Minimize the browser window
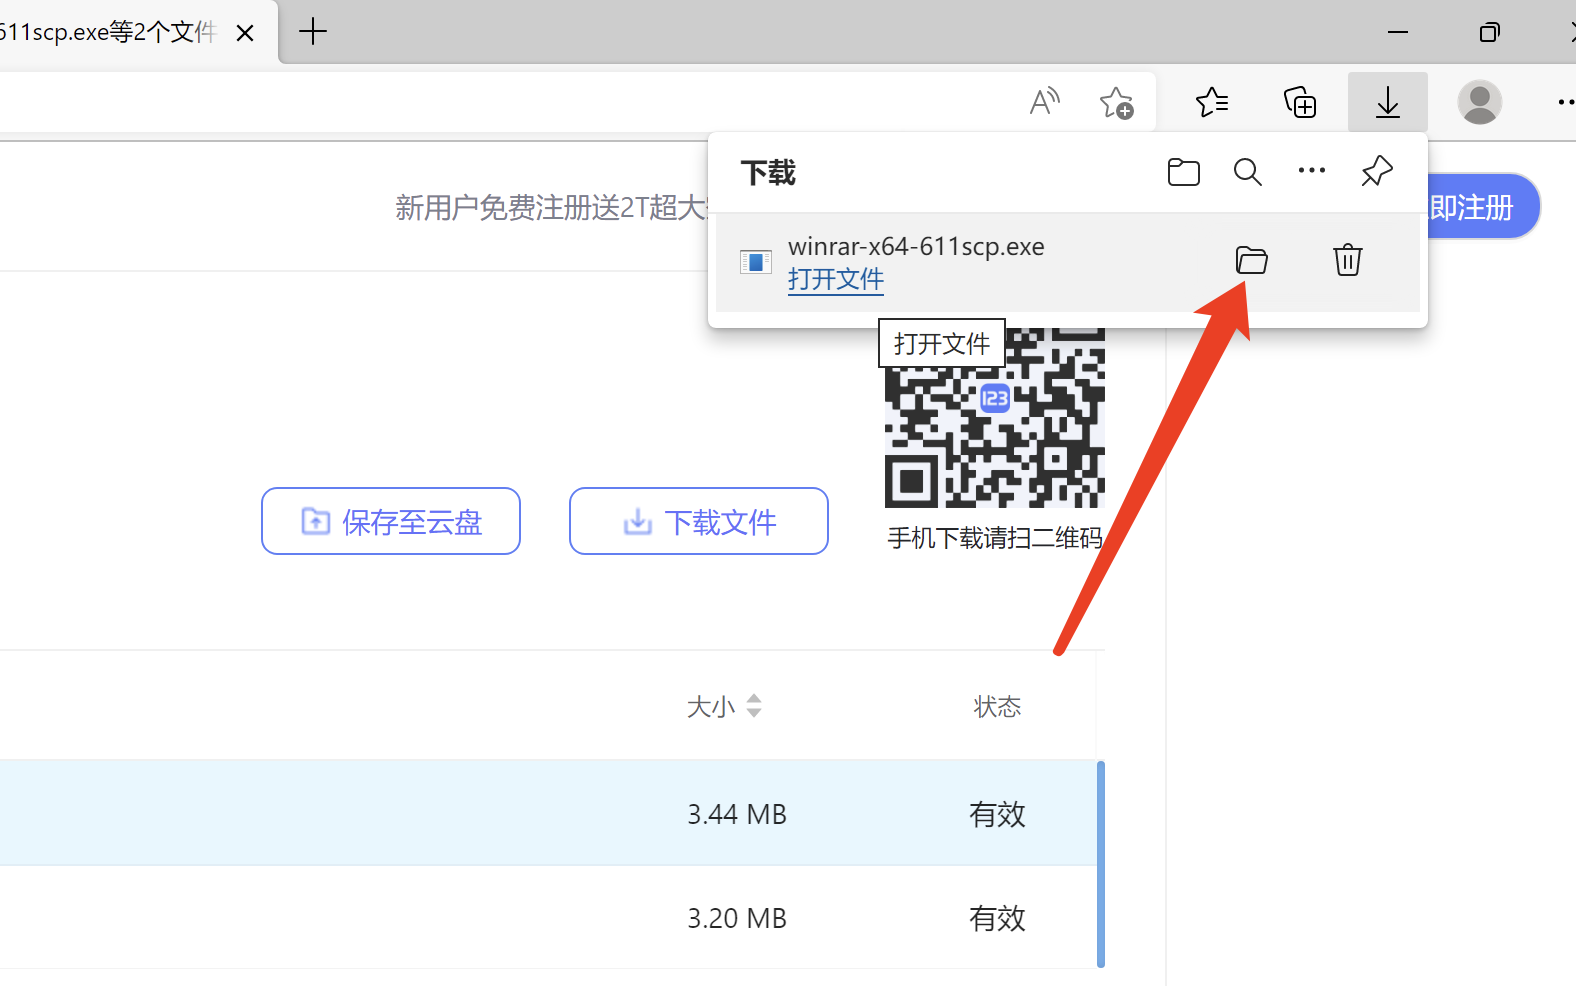1576x986 pixels. pos(1398,32)
